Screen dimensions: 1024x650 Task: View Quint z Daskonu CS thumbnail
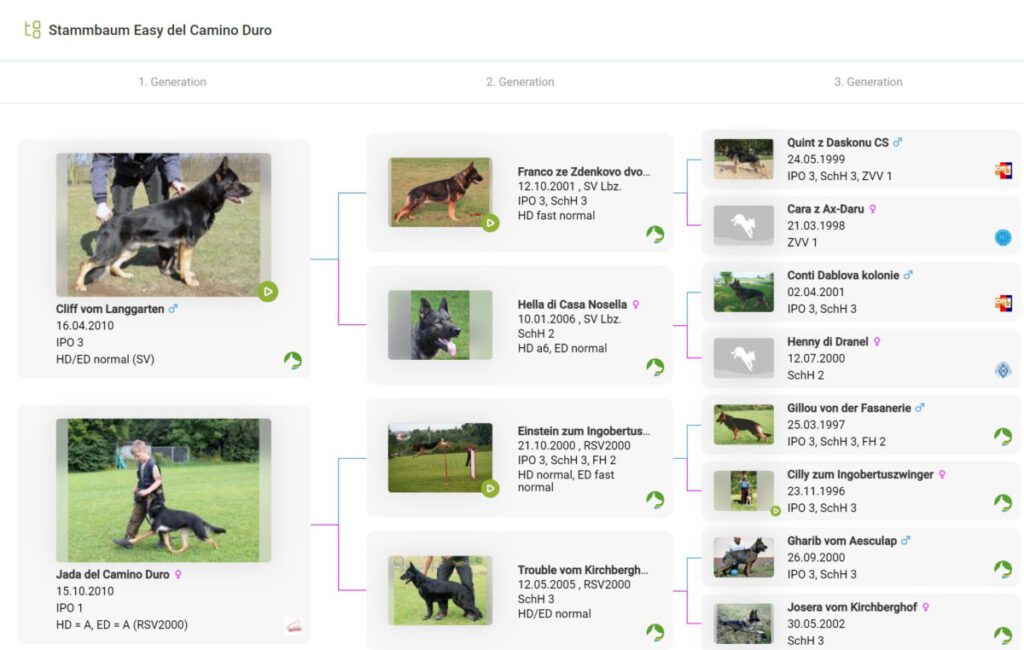pyautogui.click(x=743, y=159)
